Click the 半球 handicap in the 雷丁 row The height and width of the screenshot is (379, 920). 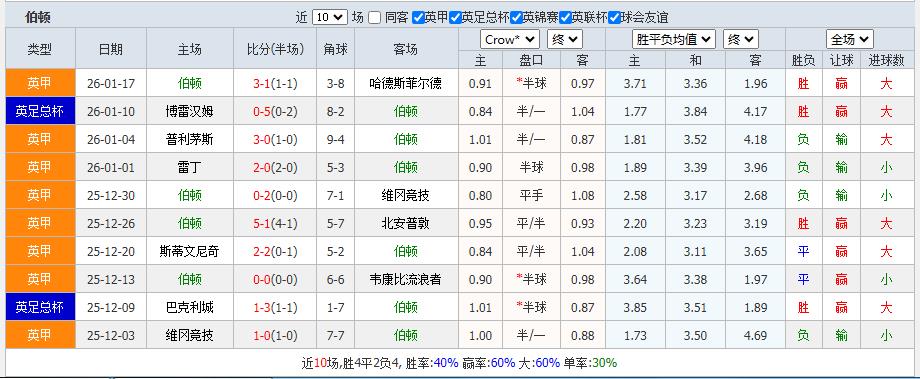pos(531,168)
